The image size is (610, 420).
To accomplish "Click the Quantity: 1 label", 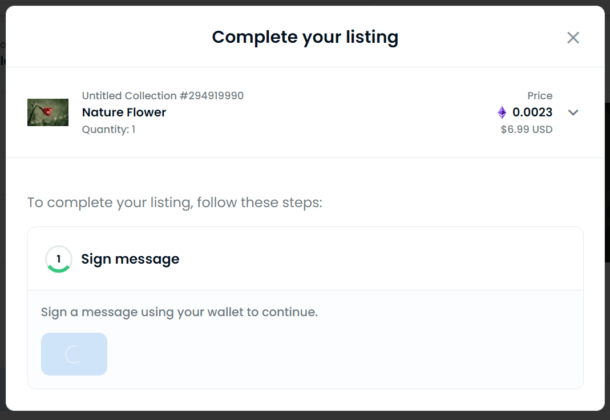I will [x=109, y=129].
